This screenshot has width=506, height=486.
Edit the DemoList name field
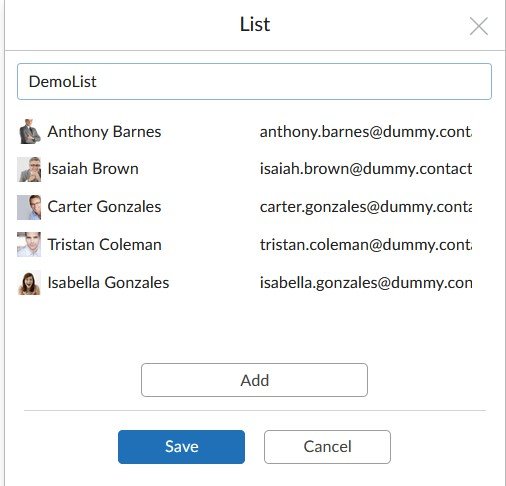click(254, 82)
